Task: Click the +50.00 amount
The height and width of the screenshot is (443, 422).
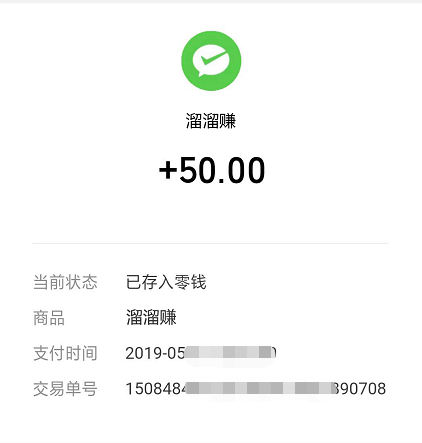Action: tap(212, 170)
